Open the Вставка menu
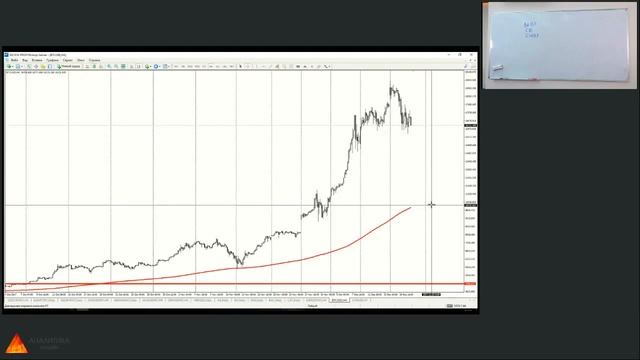640x360 pixels. pyautogui.click(x=37, y=60)
